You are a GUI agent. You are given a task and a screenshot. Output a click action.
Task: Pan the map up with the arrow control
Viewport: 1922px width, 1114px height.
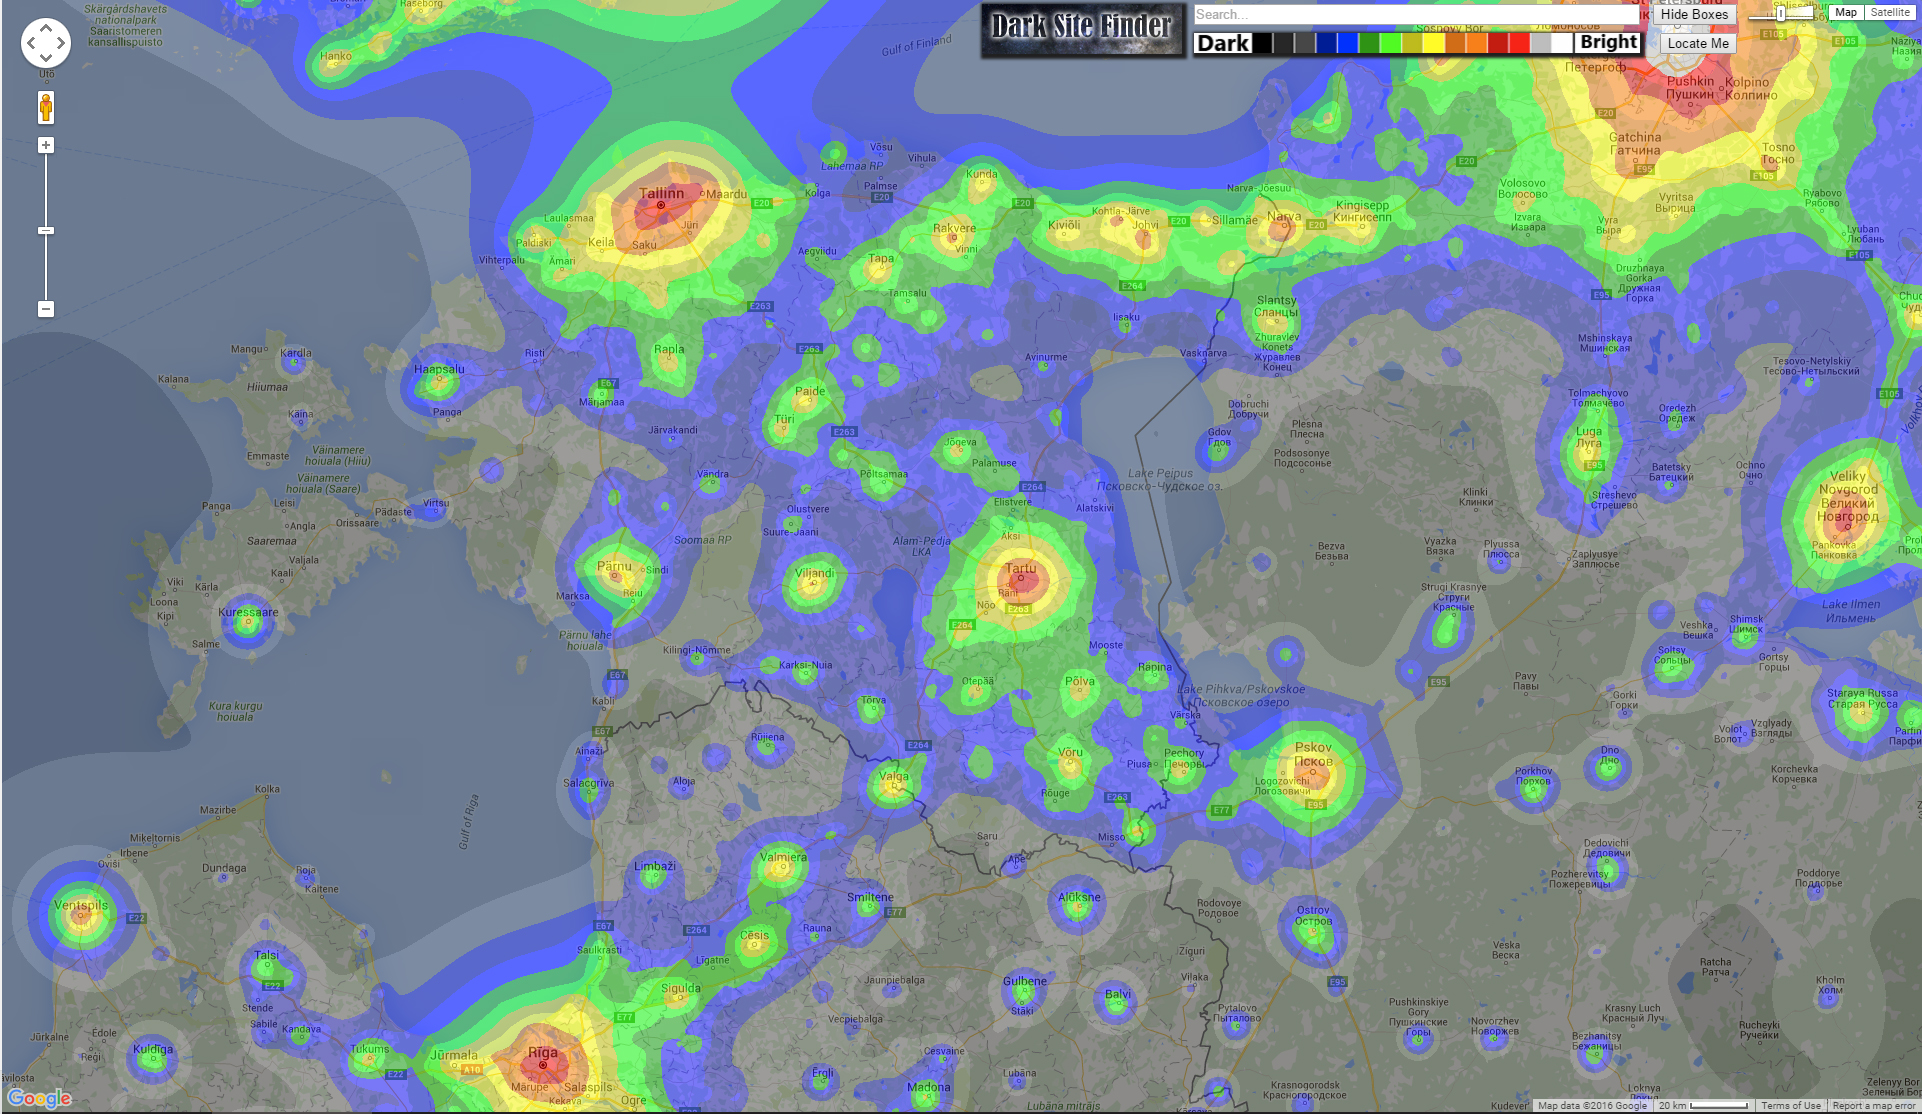[x=46, y=29]
